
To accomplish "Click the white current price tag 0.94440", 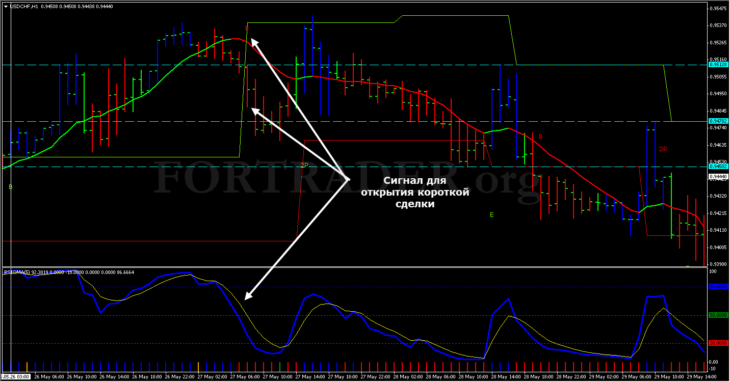I will (718, 177).
